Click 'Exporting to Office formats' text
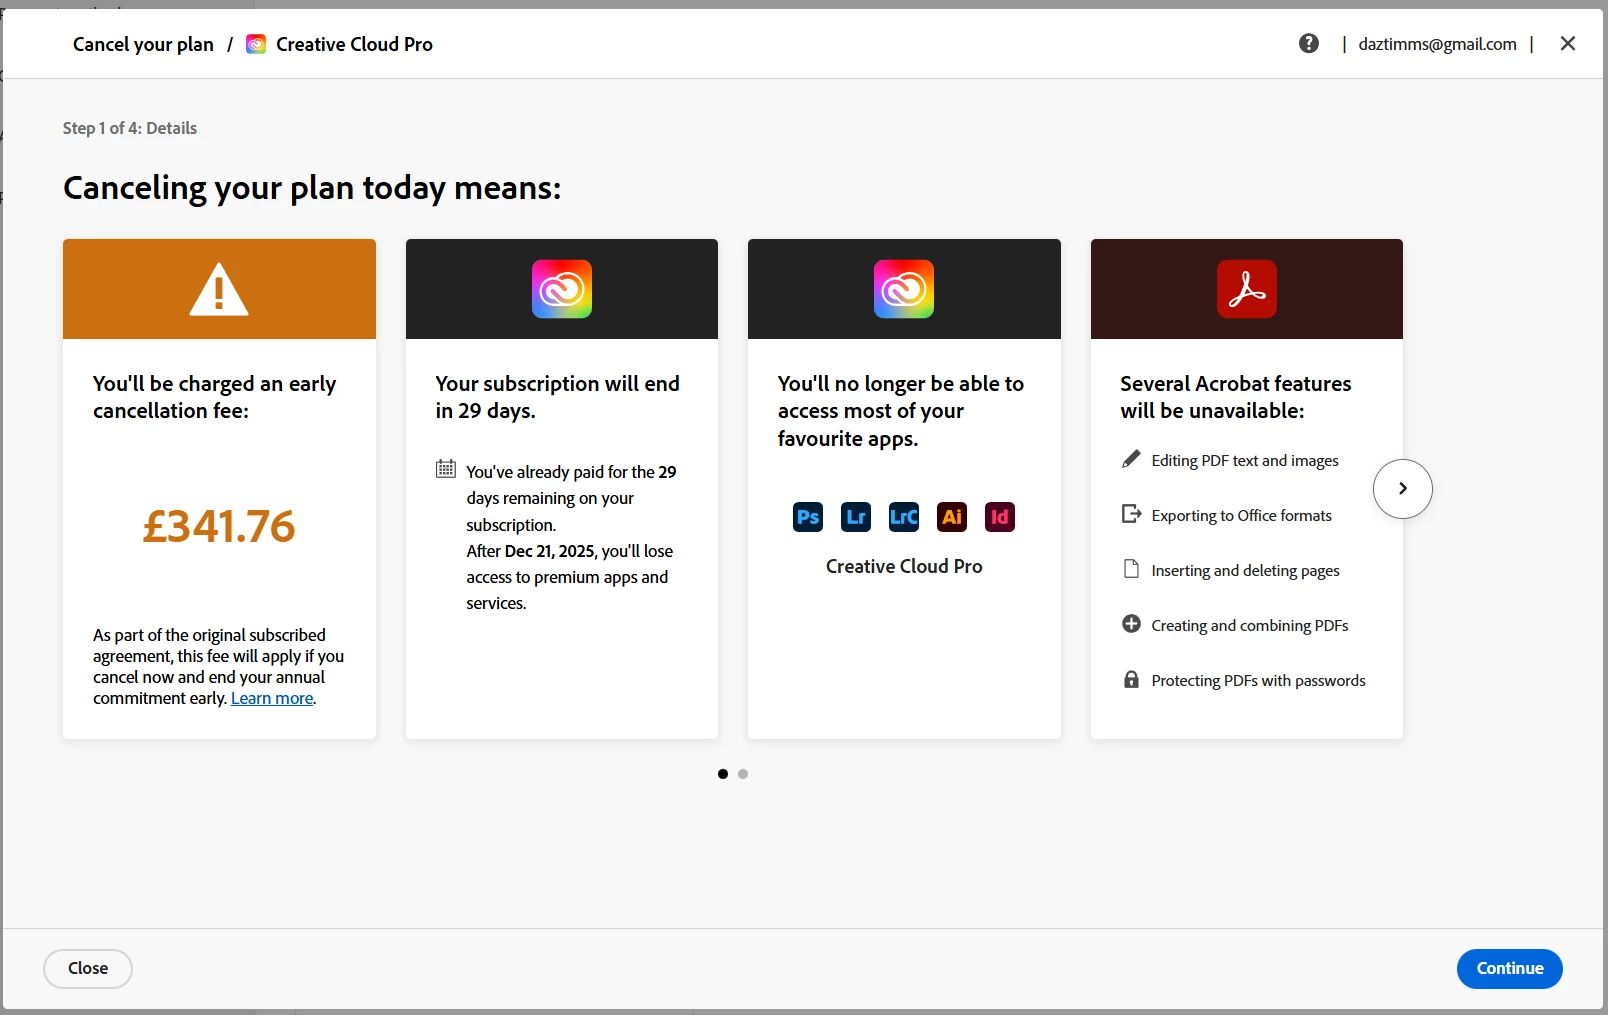Screen dimensions: 1608x1015 pyautogui.click(x=1242, y=515)
